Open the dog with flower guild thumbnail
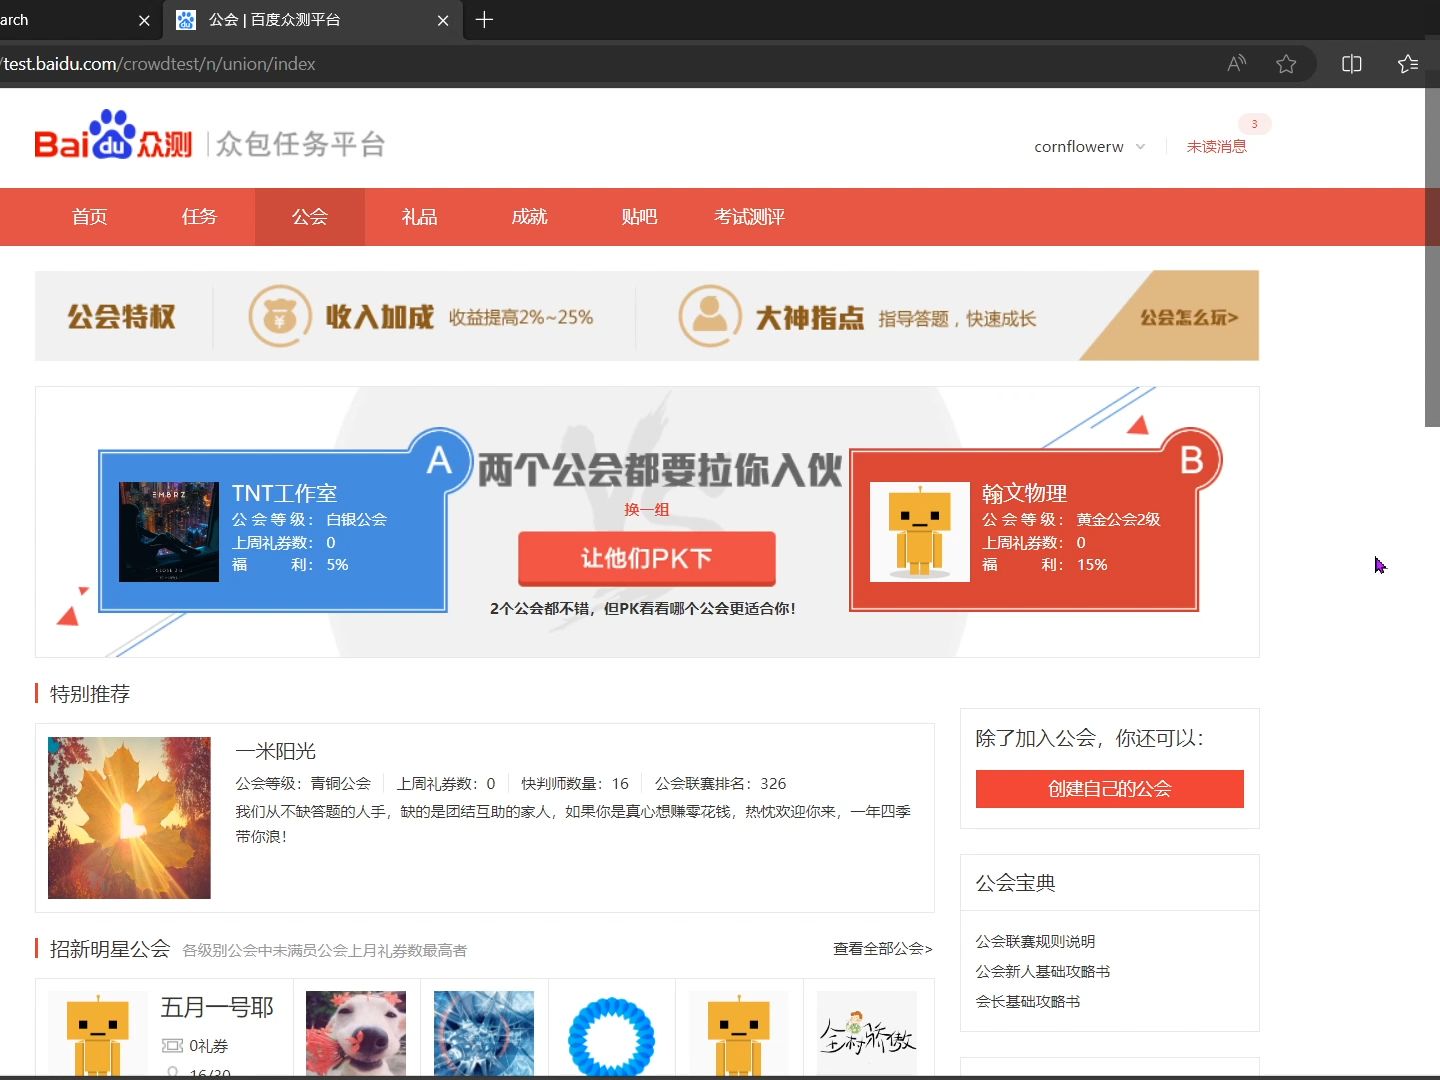 coord(356,1034)
